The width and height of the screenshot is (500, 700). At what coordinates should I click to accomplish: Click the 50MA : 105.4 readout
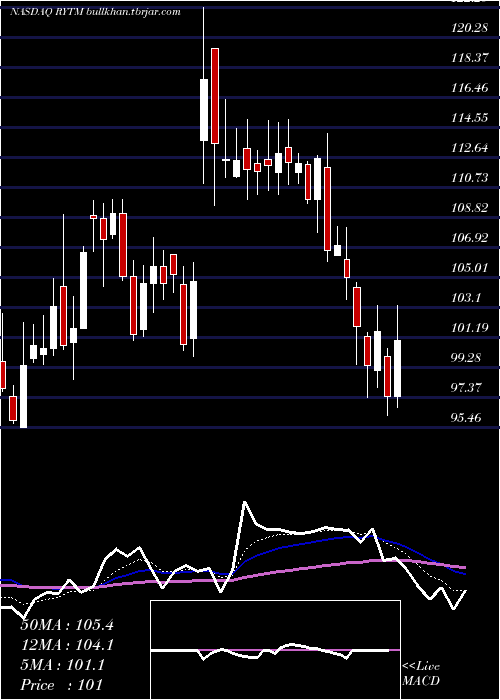[x=67, y=625]
